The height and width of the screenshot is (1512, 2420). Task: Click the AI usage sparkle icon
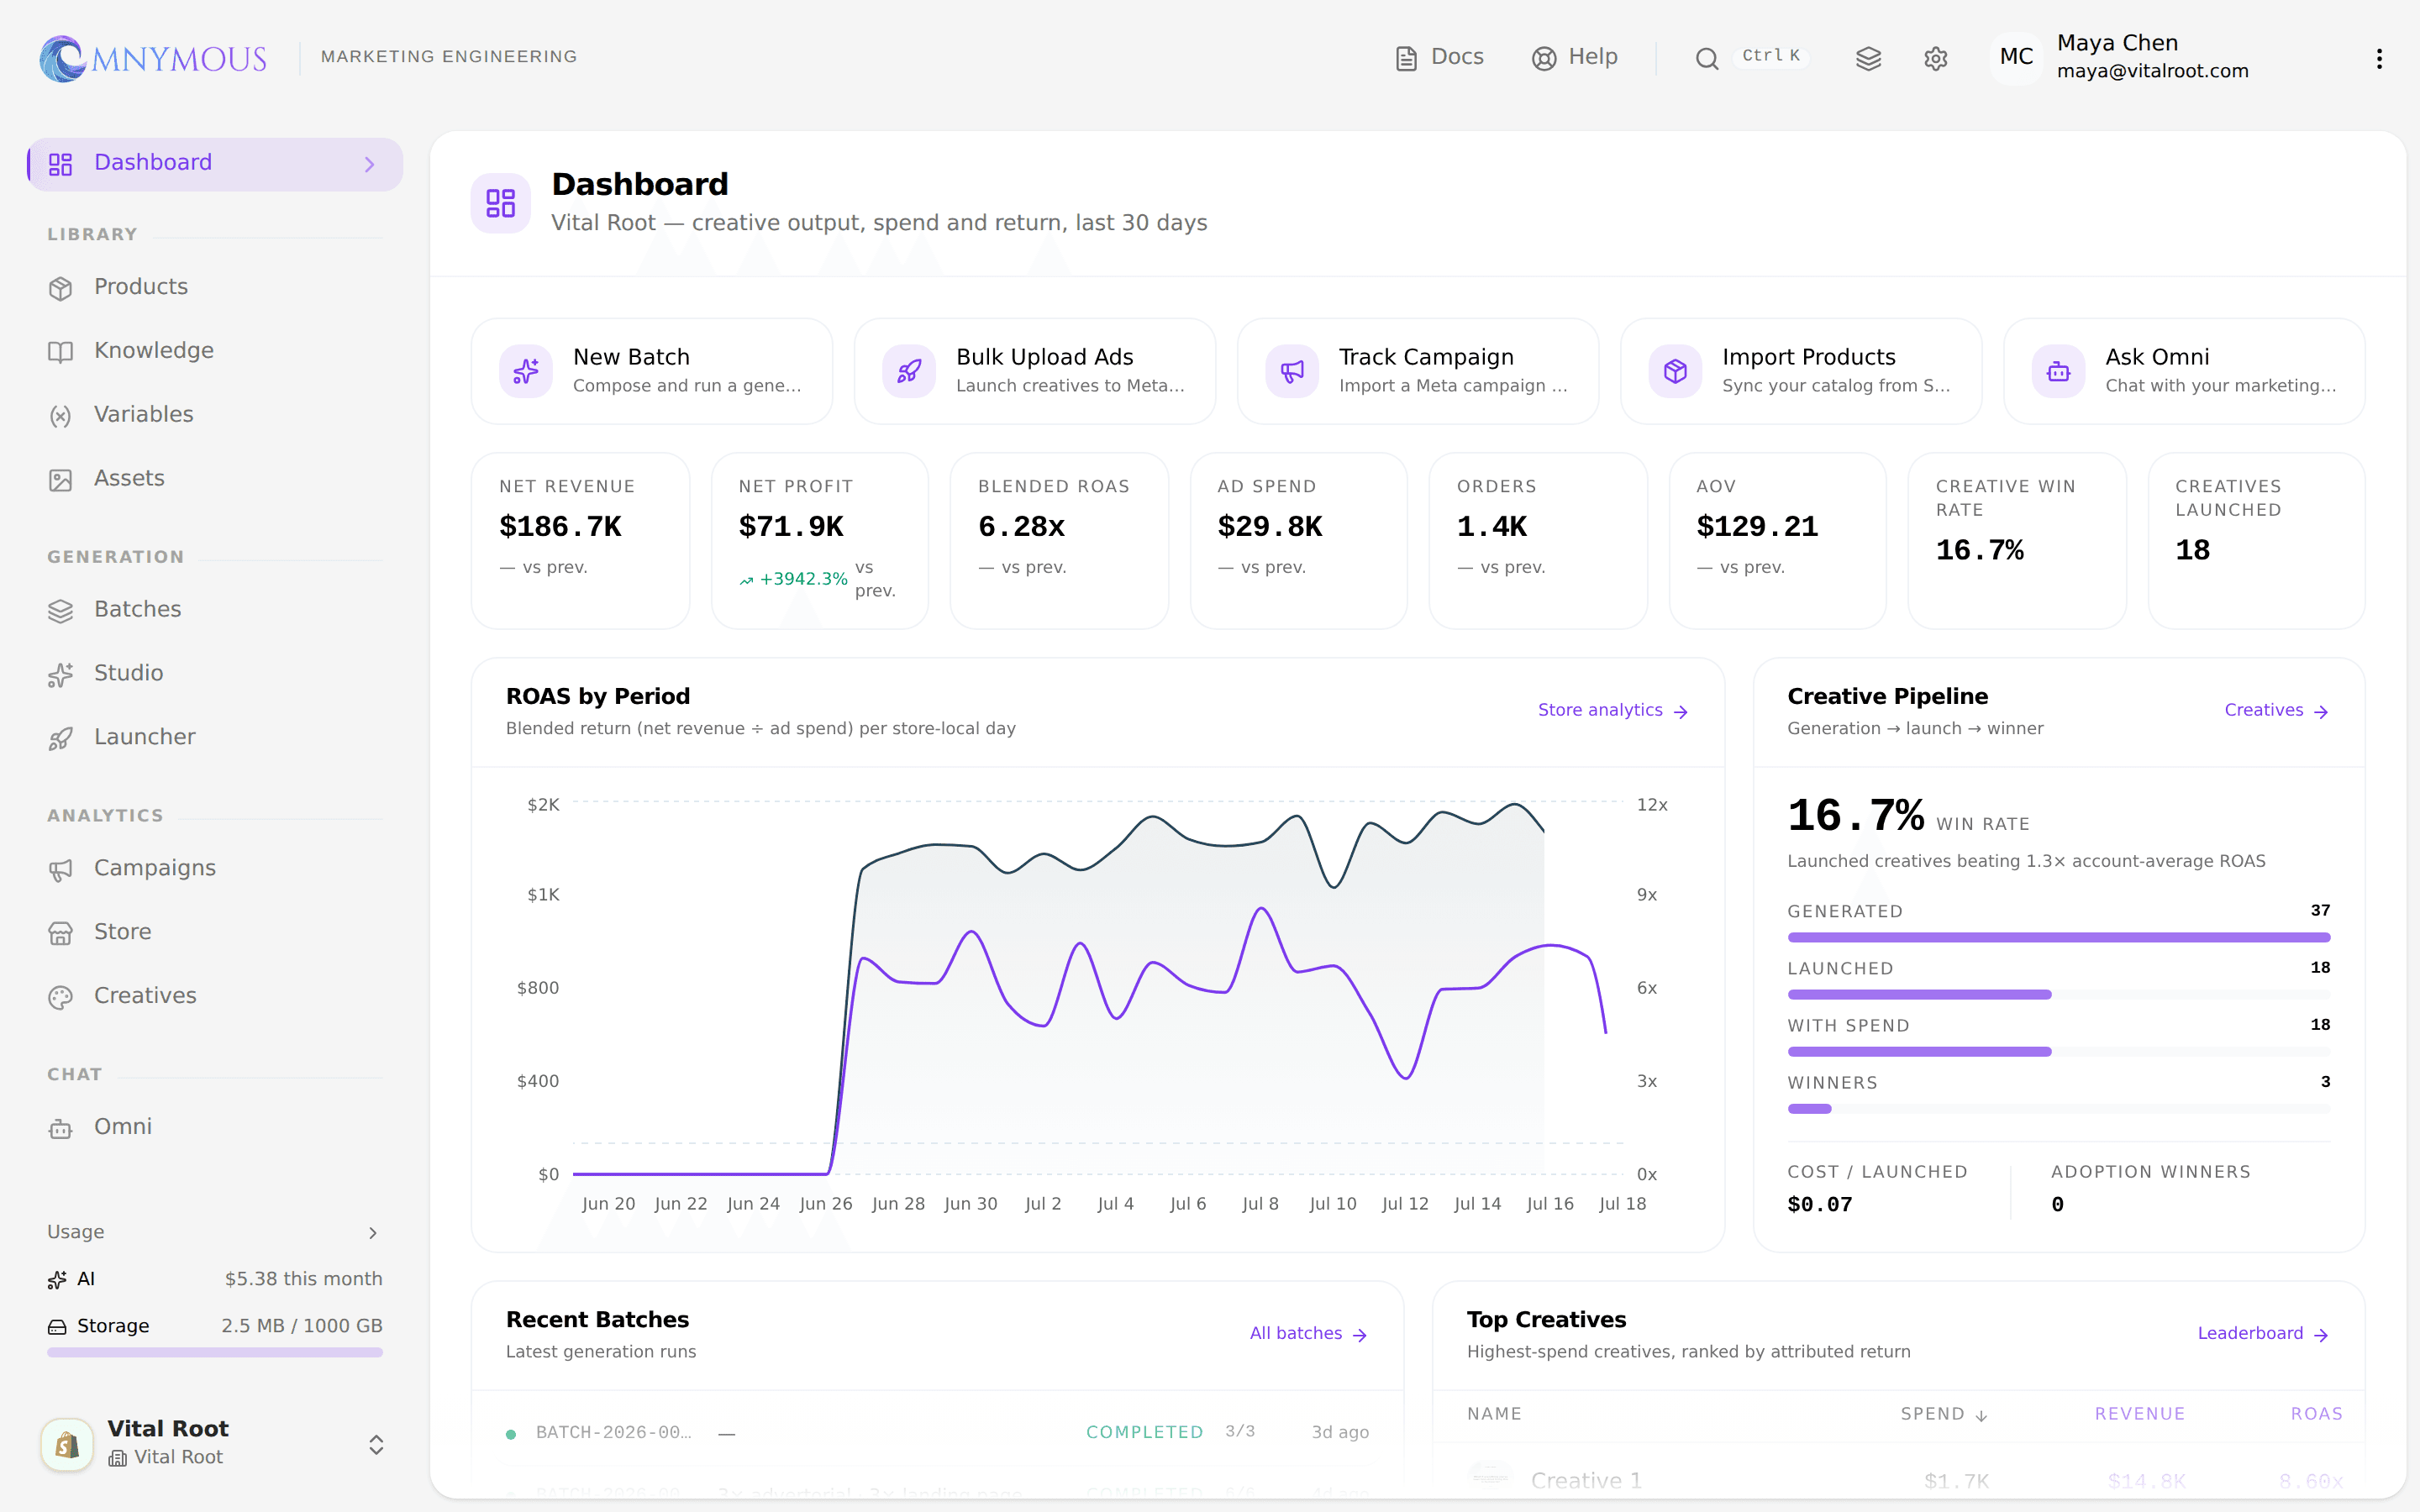pos(57,1280)
